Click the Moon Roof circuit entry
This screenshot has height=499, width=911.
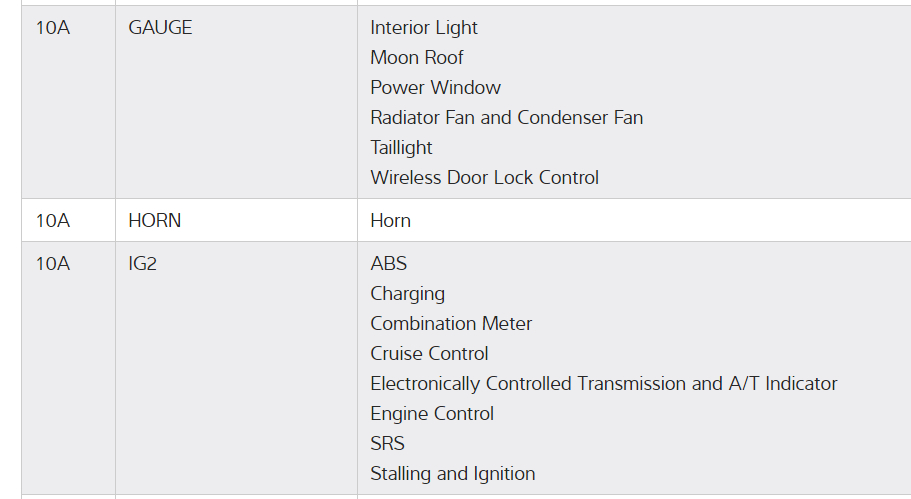(417, 58)
